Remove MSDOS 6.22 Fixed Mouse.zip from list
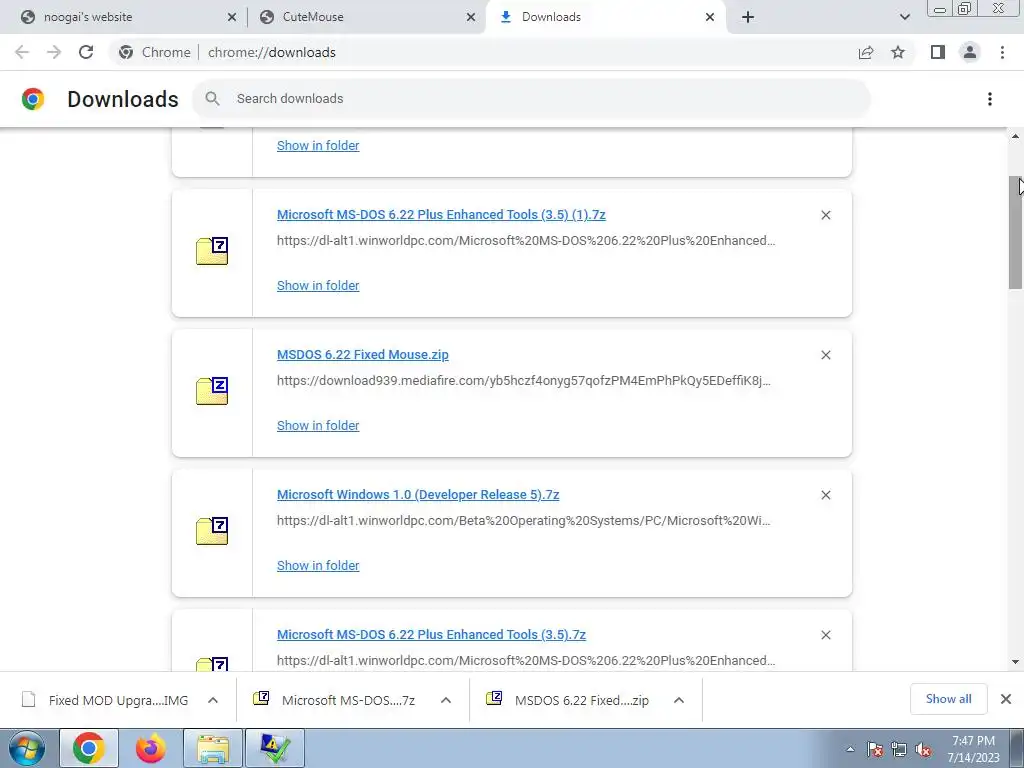Viewport: 1024px width, 768px height. click(x=826, y=355)
